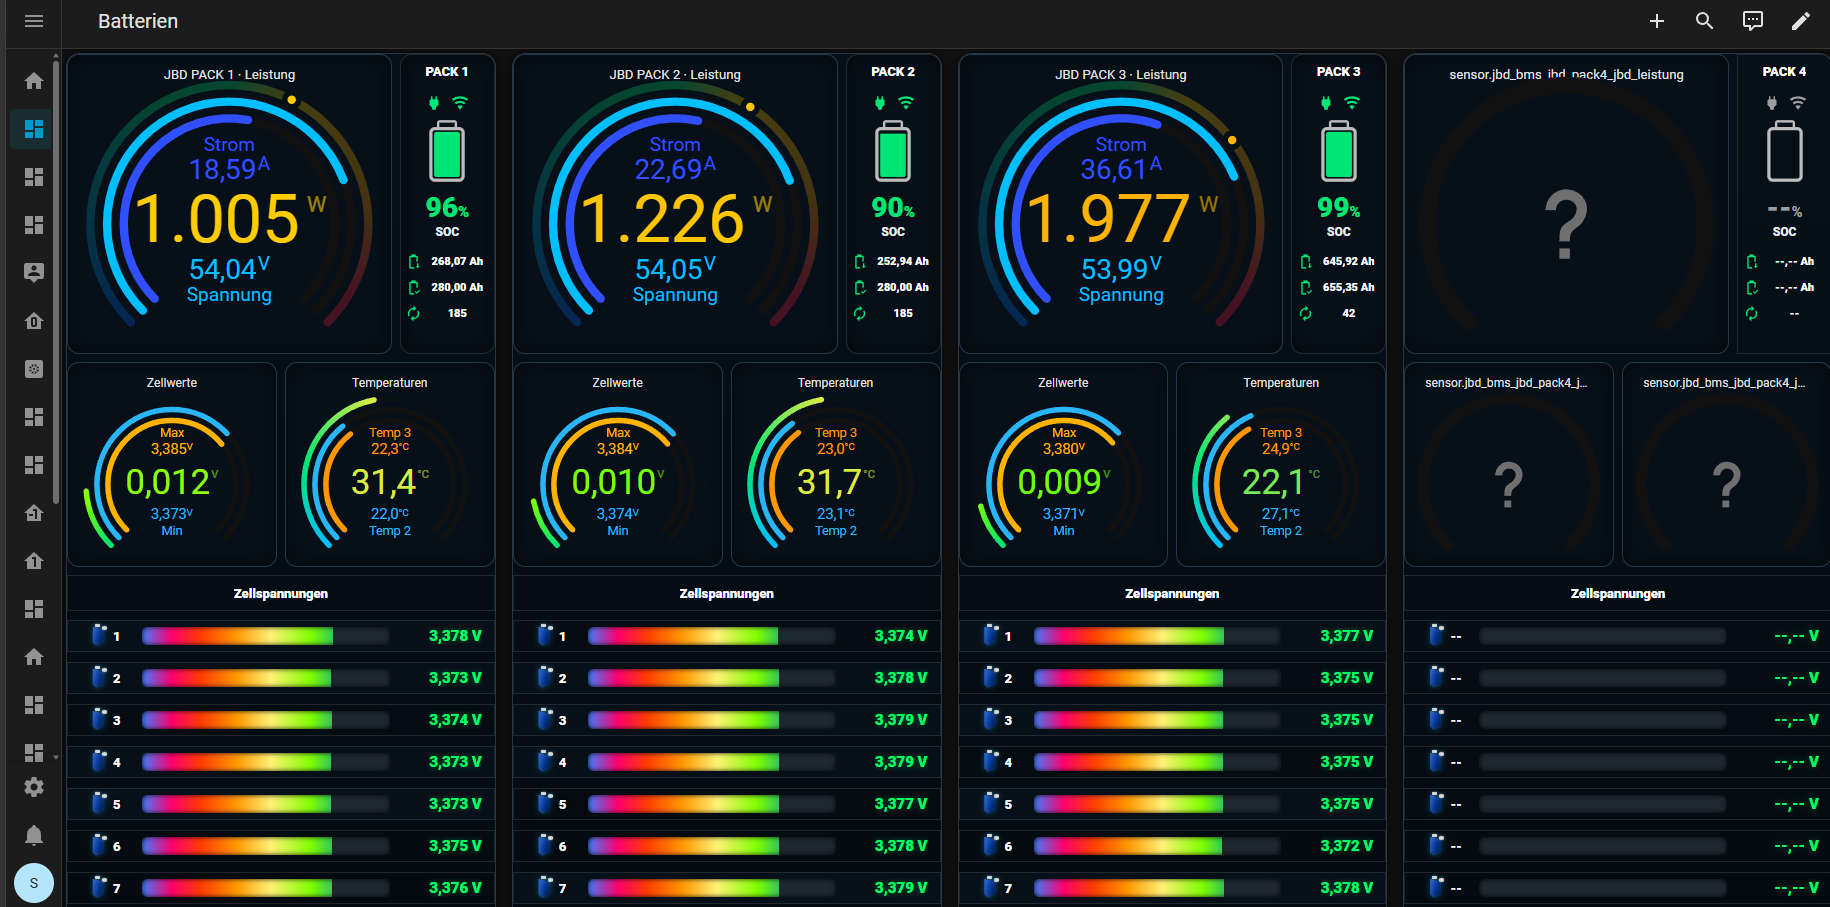Screen dimensions: 1830x907
Task: Click the sidebar vertical scrollbar
Action: click(x=56, y=280)
